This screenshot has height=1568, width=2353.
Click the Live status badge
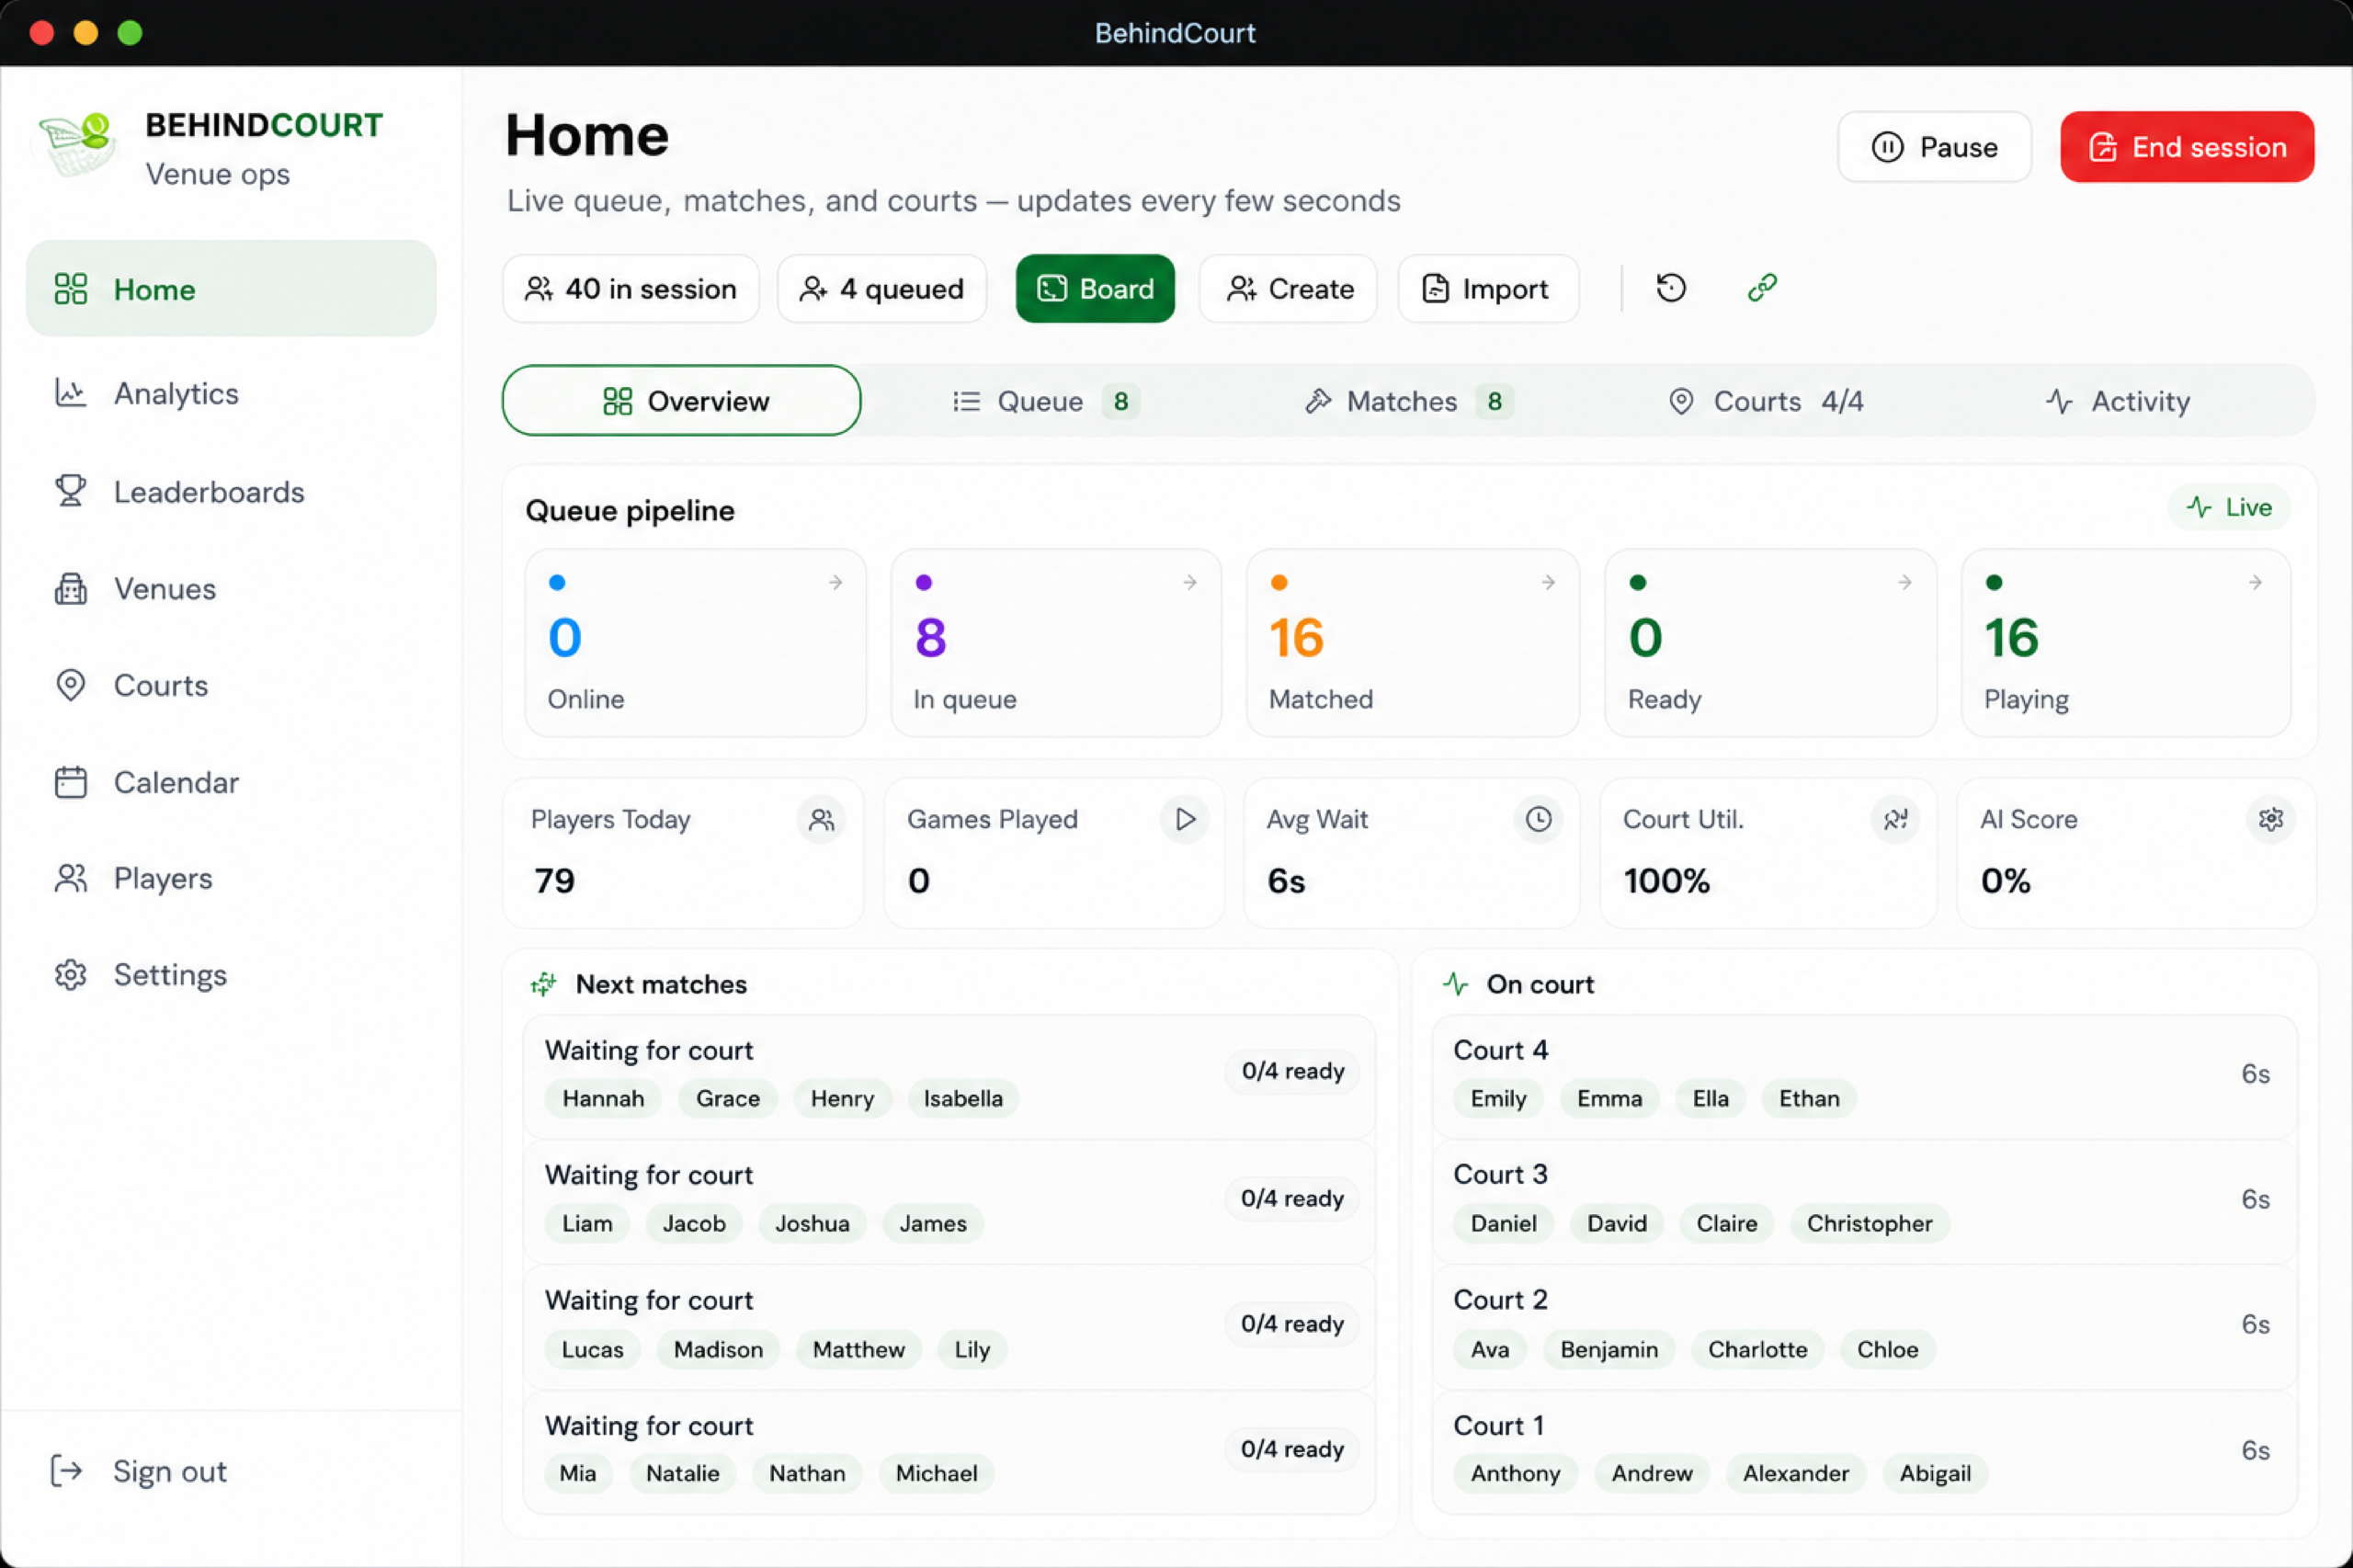tap(2229, 507)
